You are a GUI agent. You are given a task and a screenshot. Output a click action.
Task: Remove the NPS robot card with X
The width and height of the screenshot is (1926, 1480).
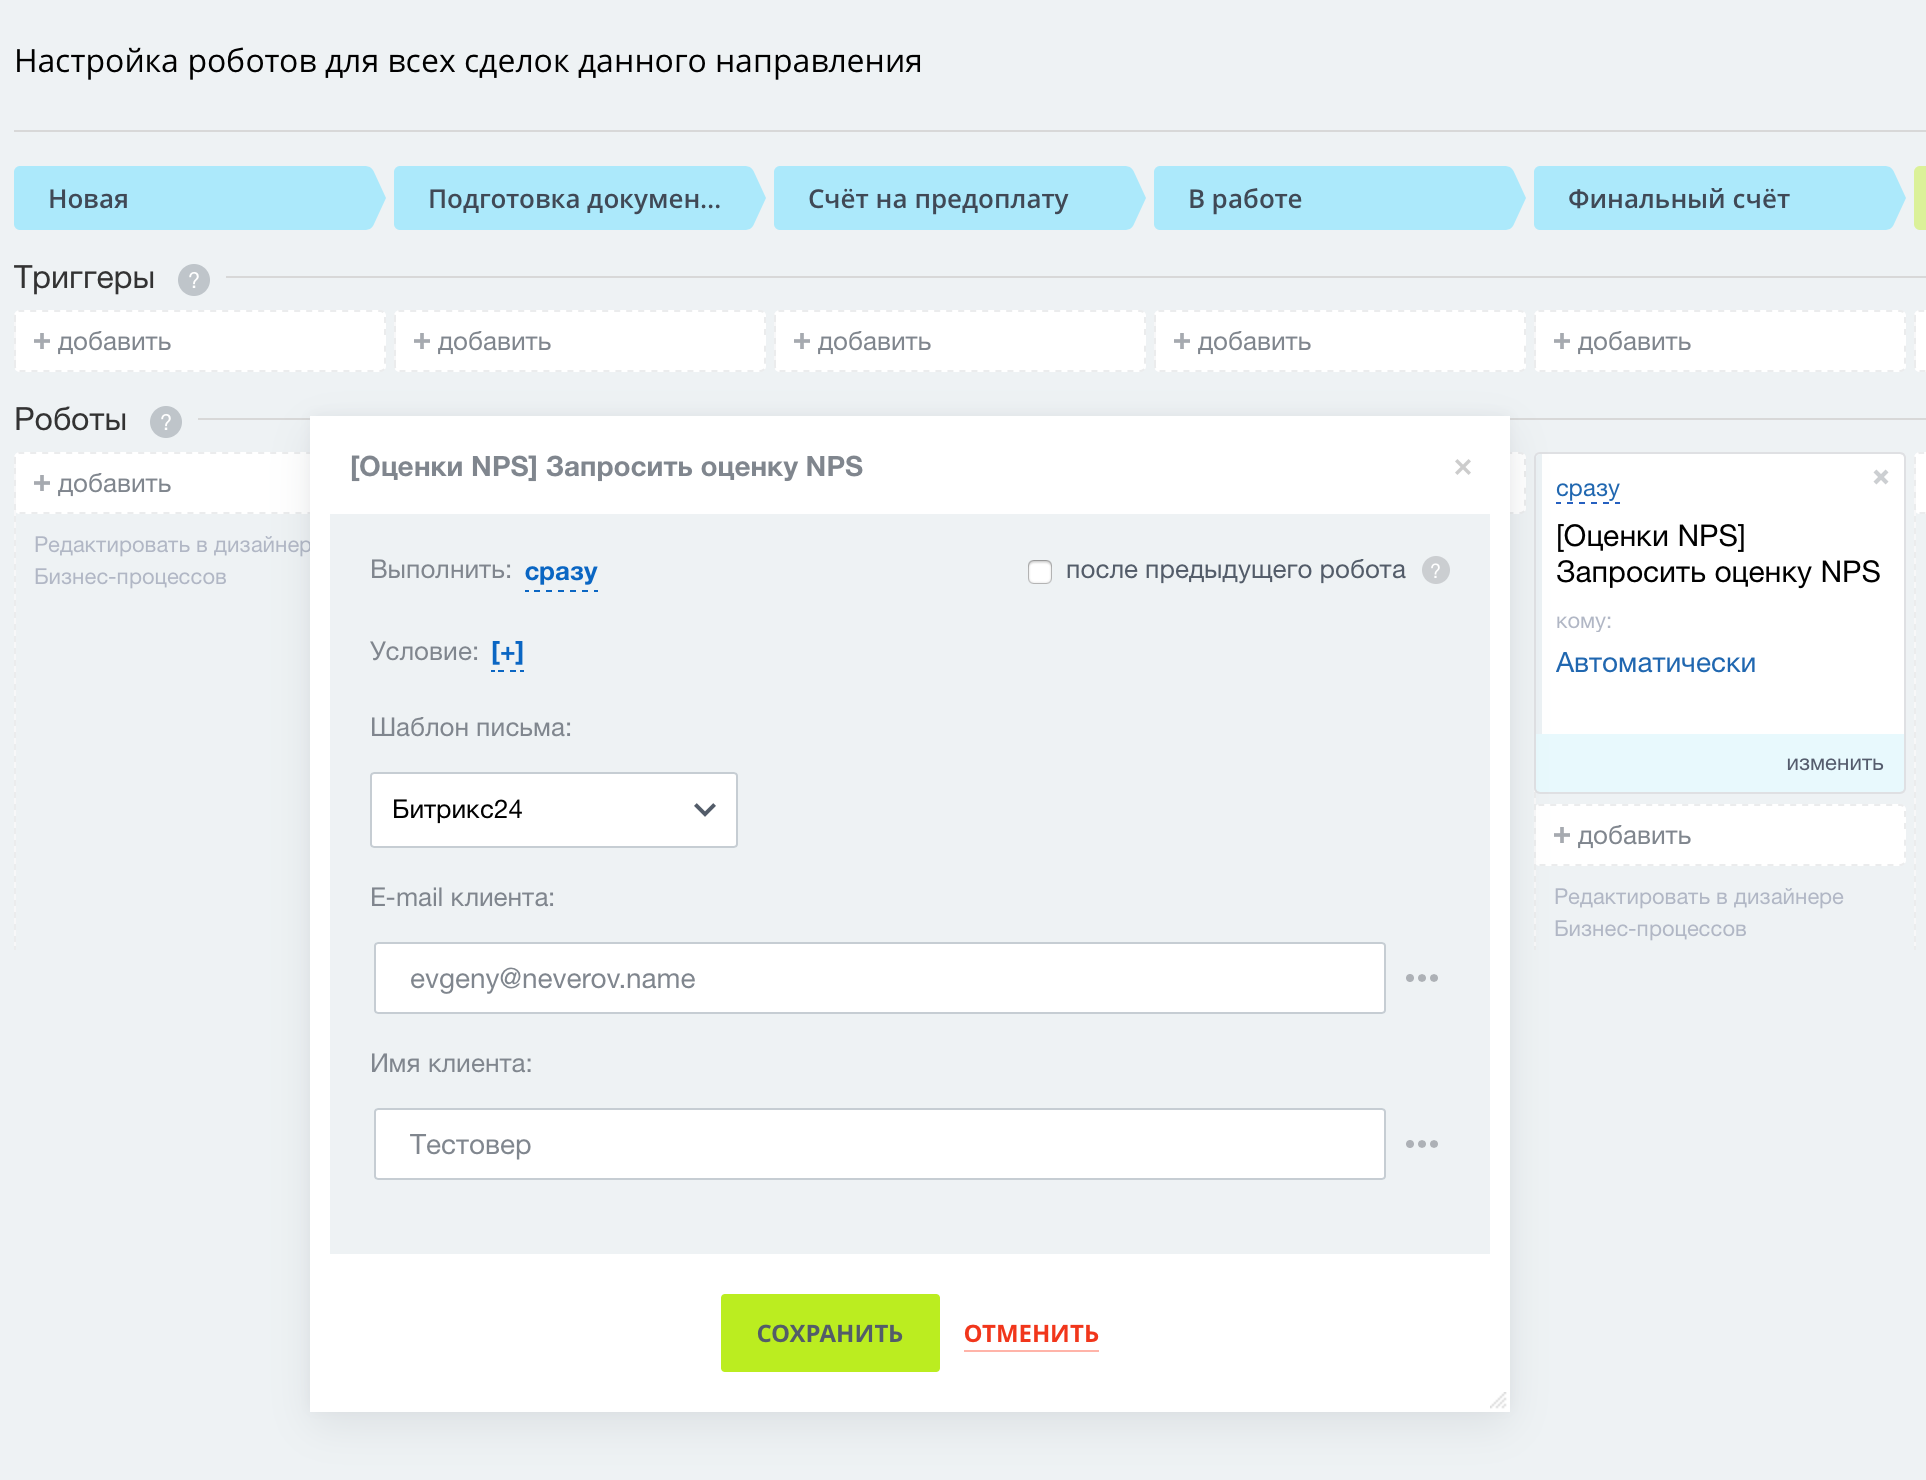click(x=1880, y=477)
